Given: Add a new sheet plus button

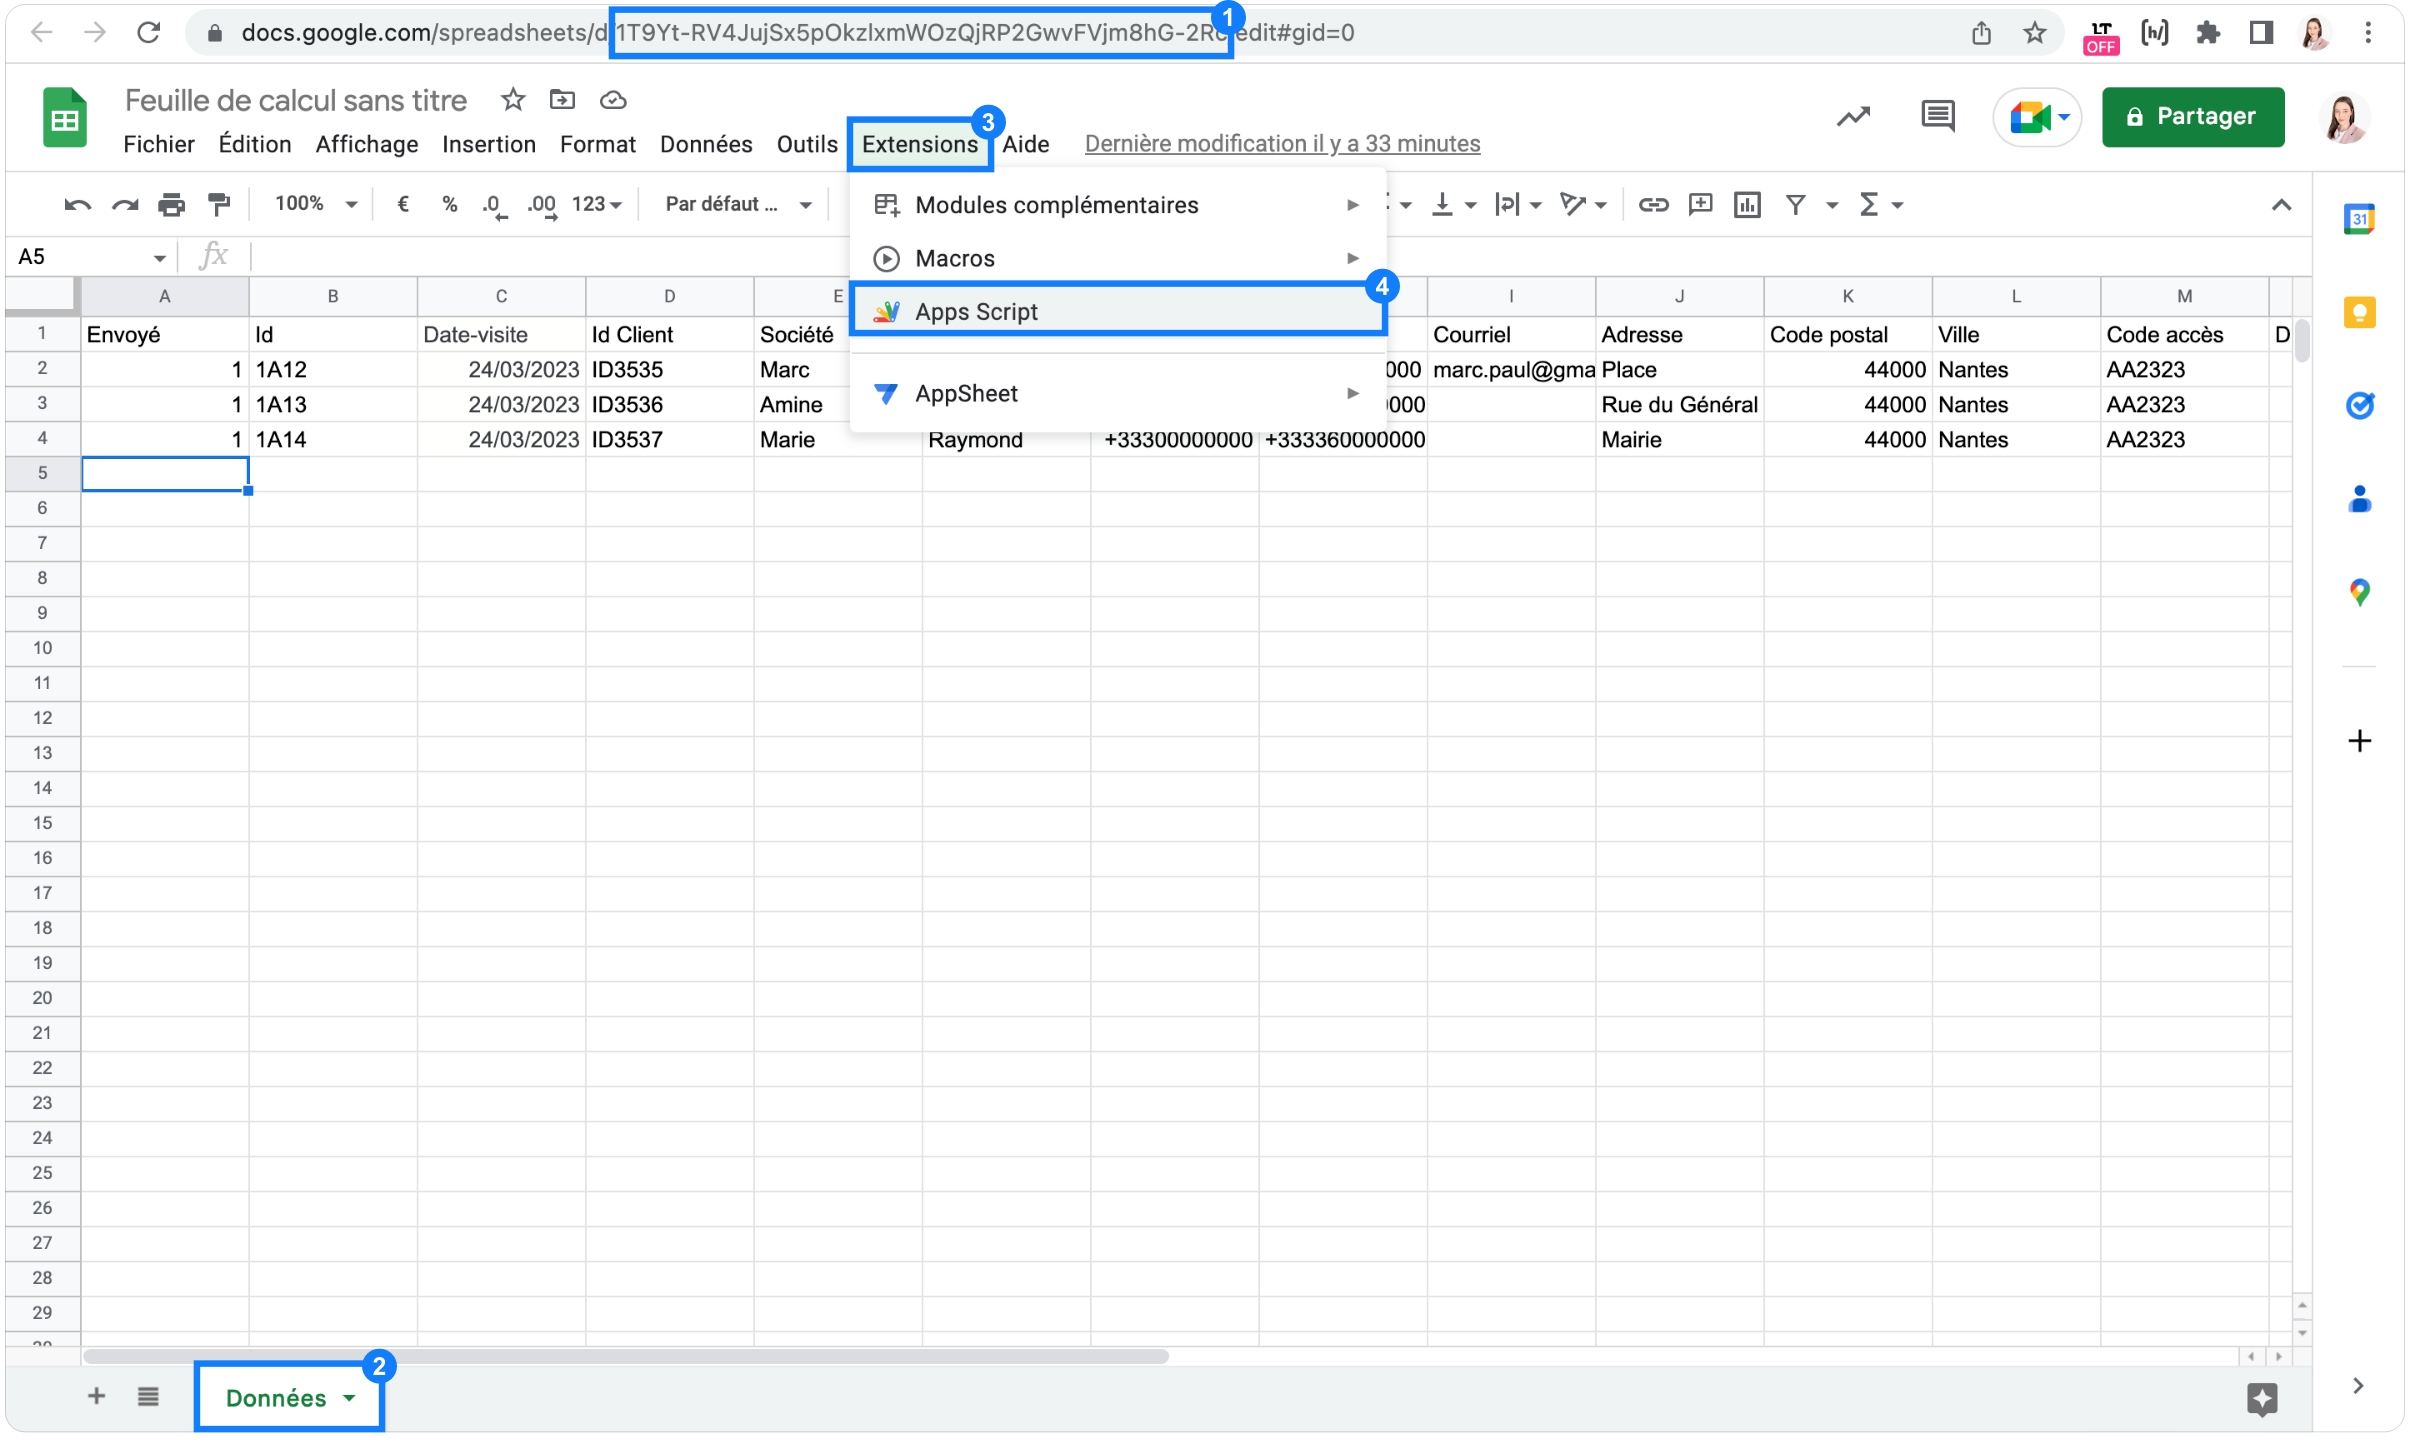Looking at the screenshot, I should pyautogui.click(x=96, y=1396).
